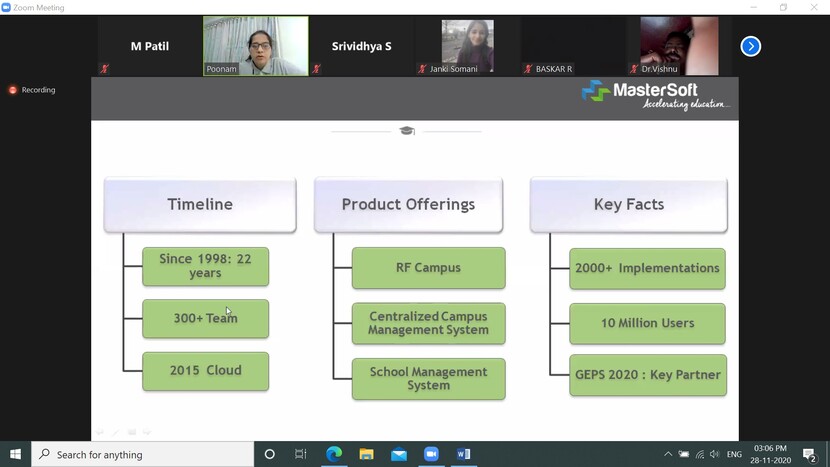830x467 pixels.
Task: Click the M Patil participant tile
Action: (x=149, y=46)
